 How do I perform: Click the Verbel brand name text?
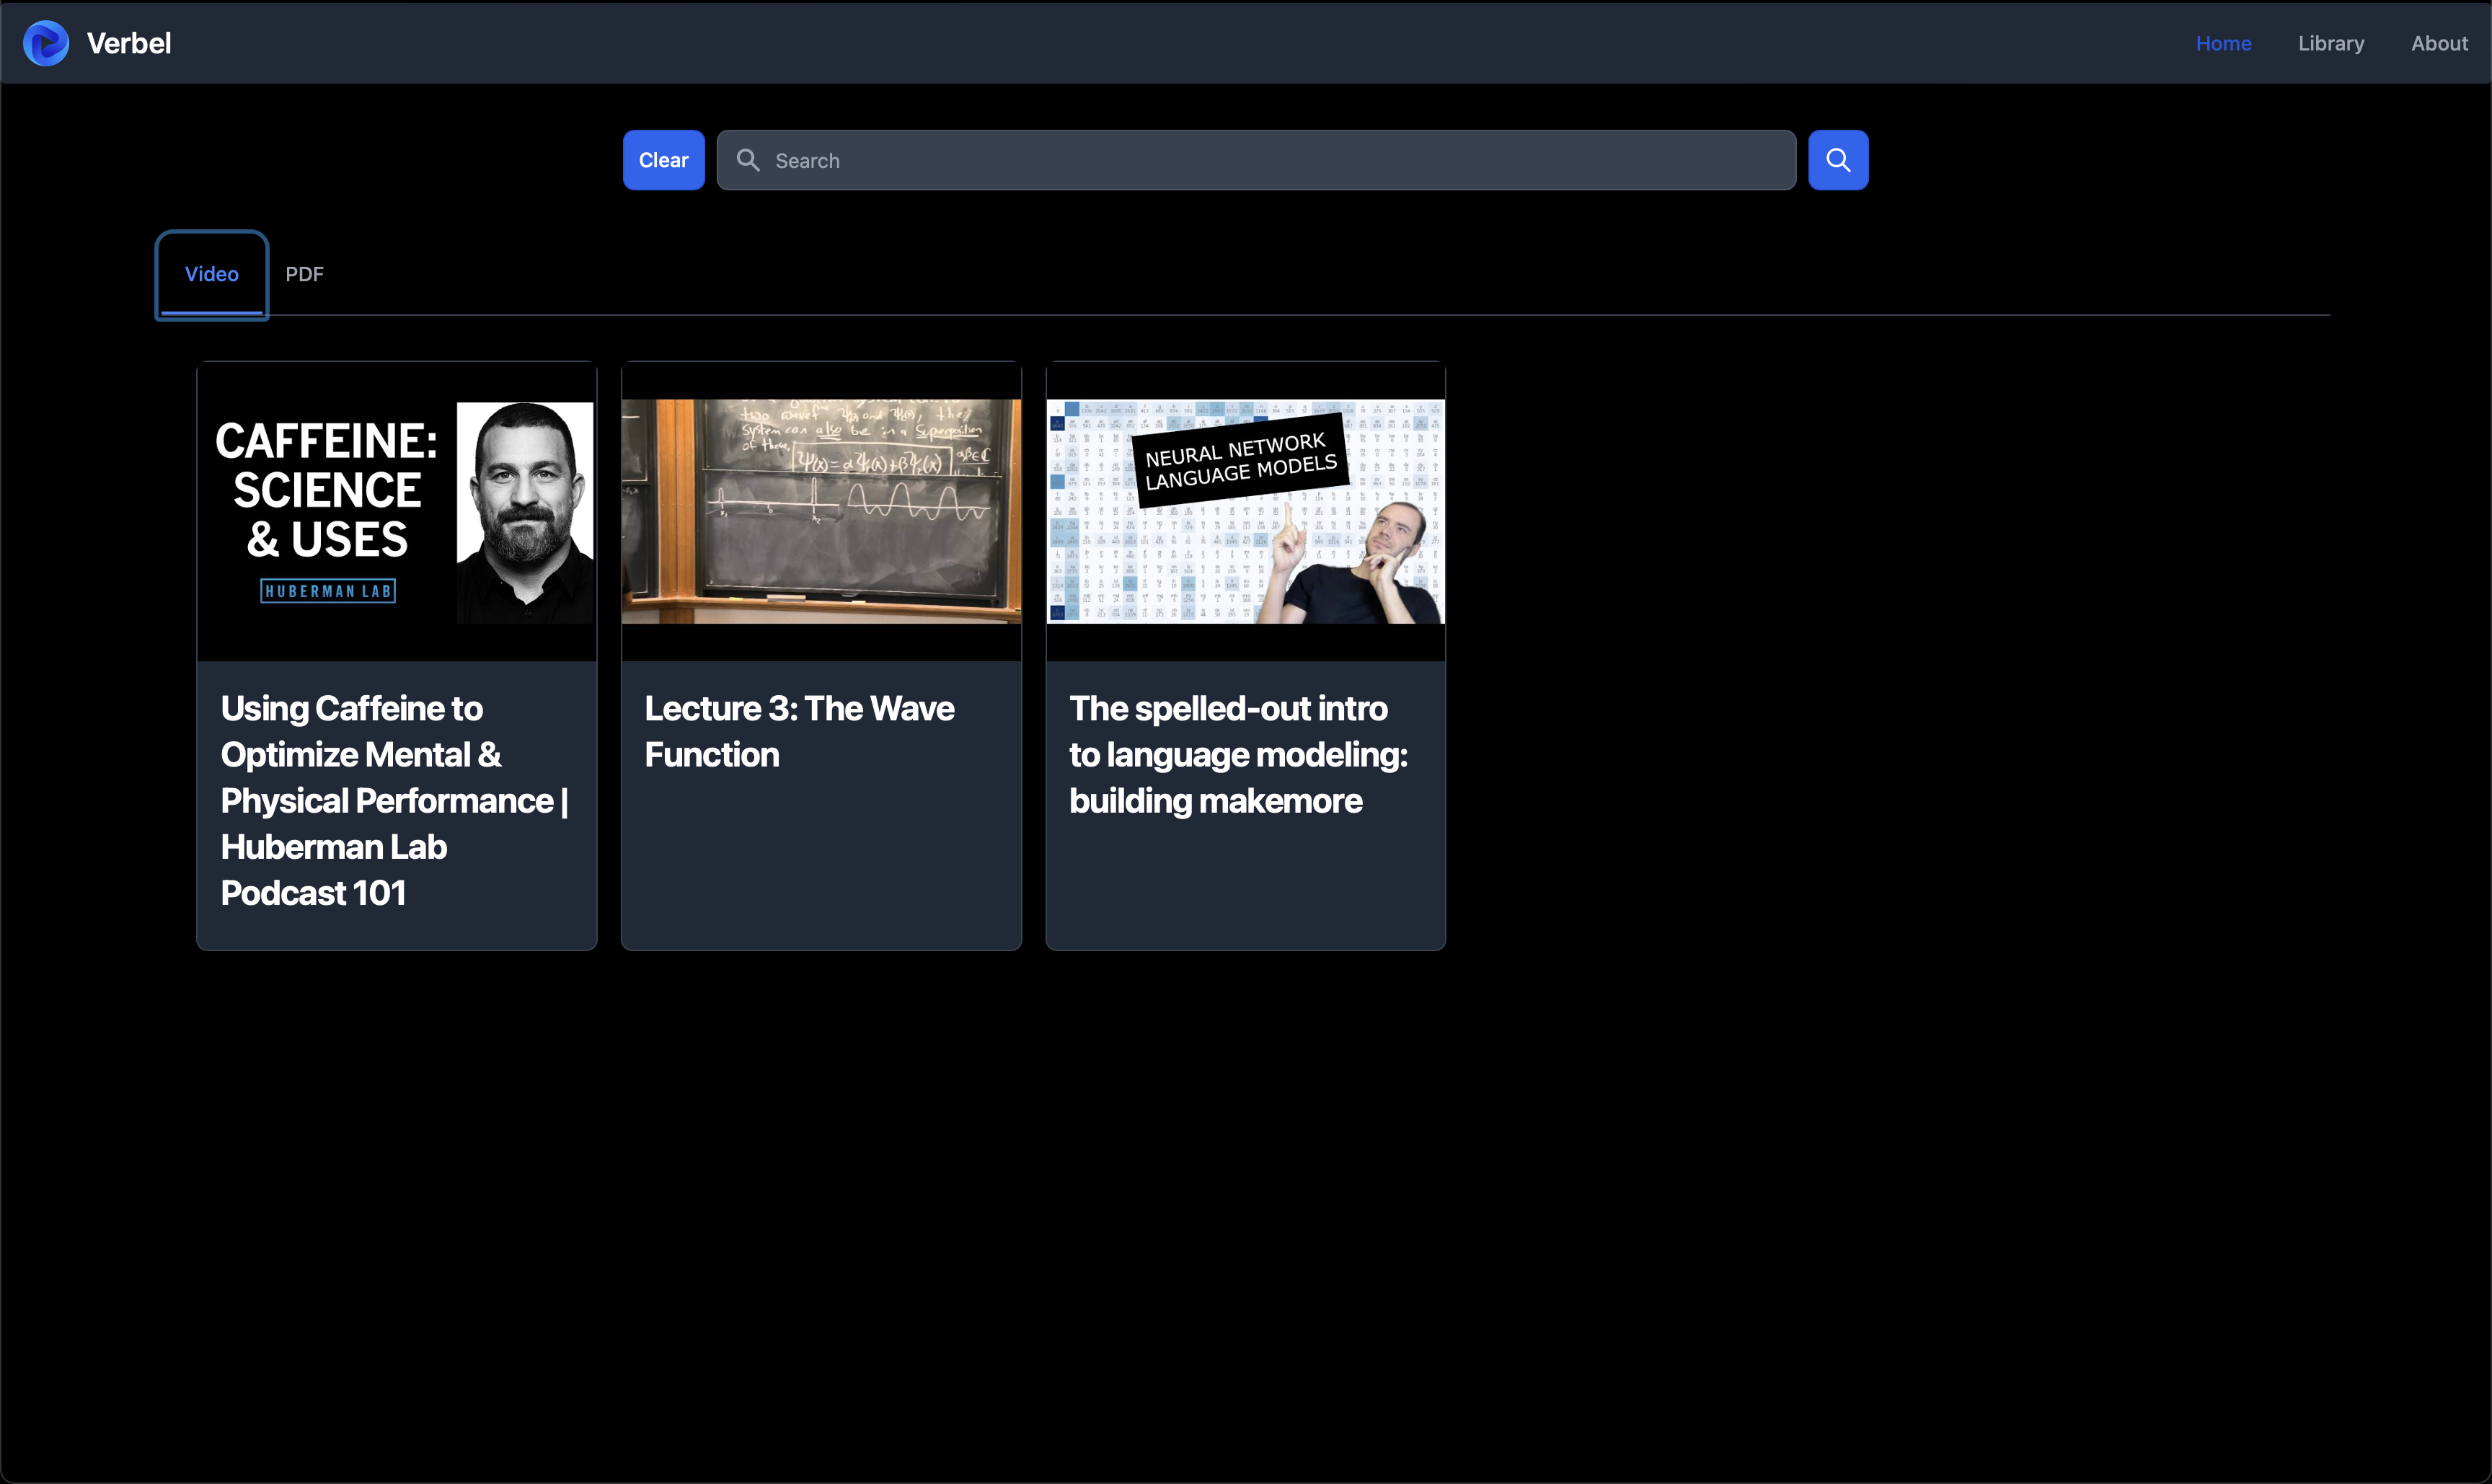[x=129, y=43]
